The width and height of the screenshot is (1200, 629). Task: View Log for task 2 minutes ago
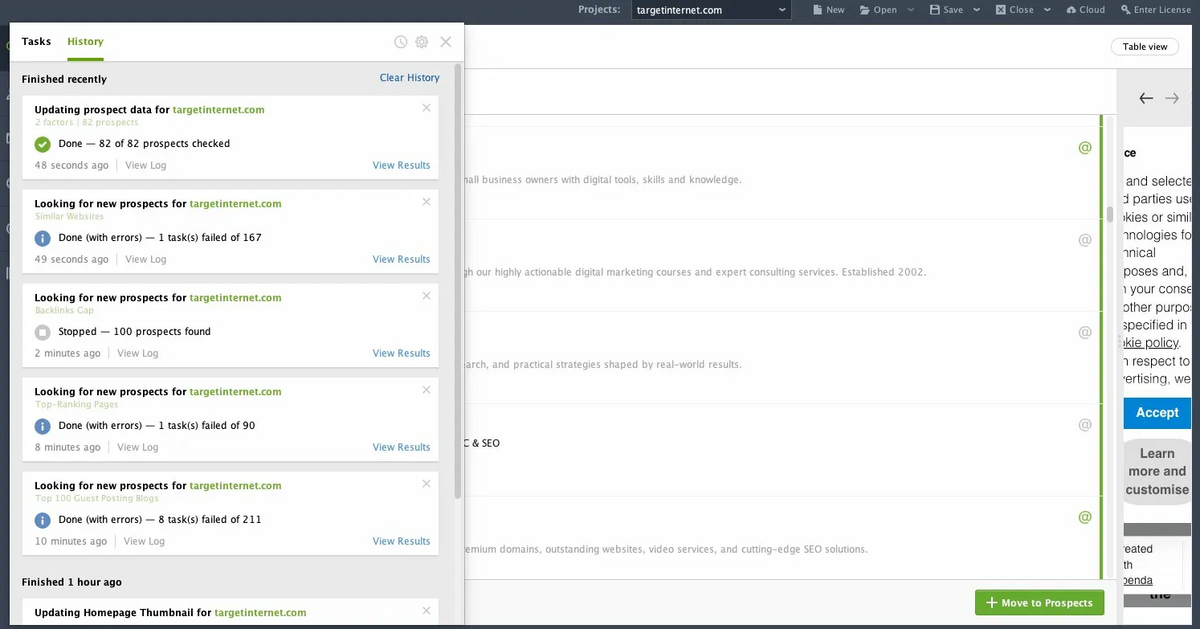[138, 353]
